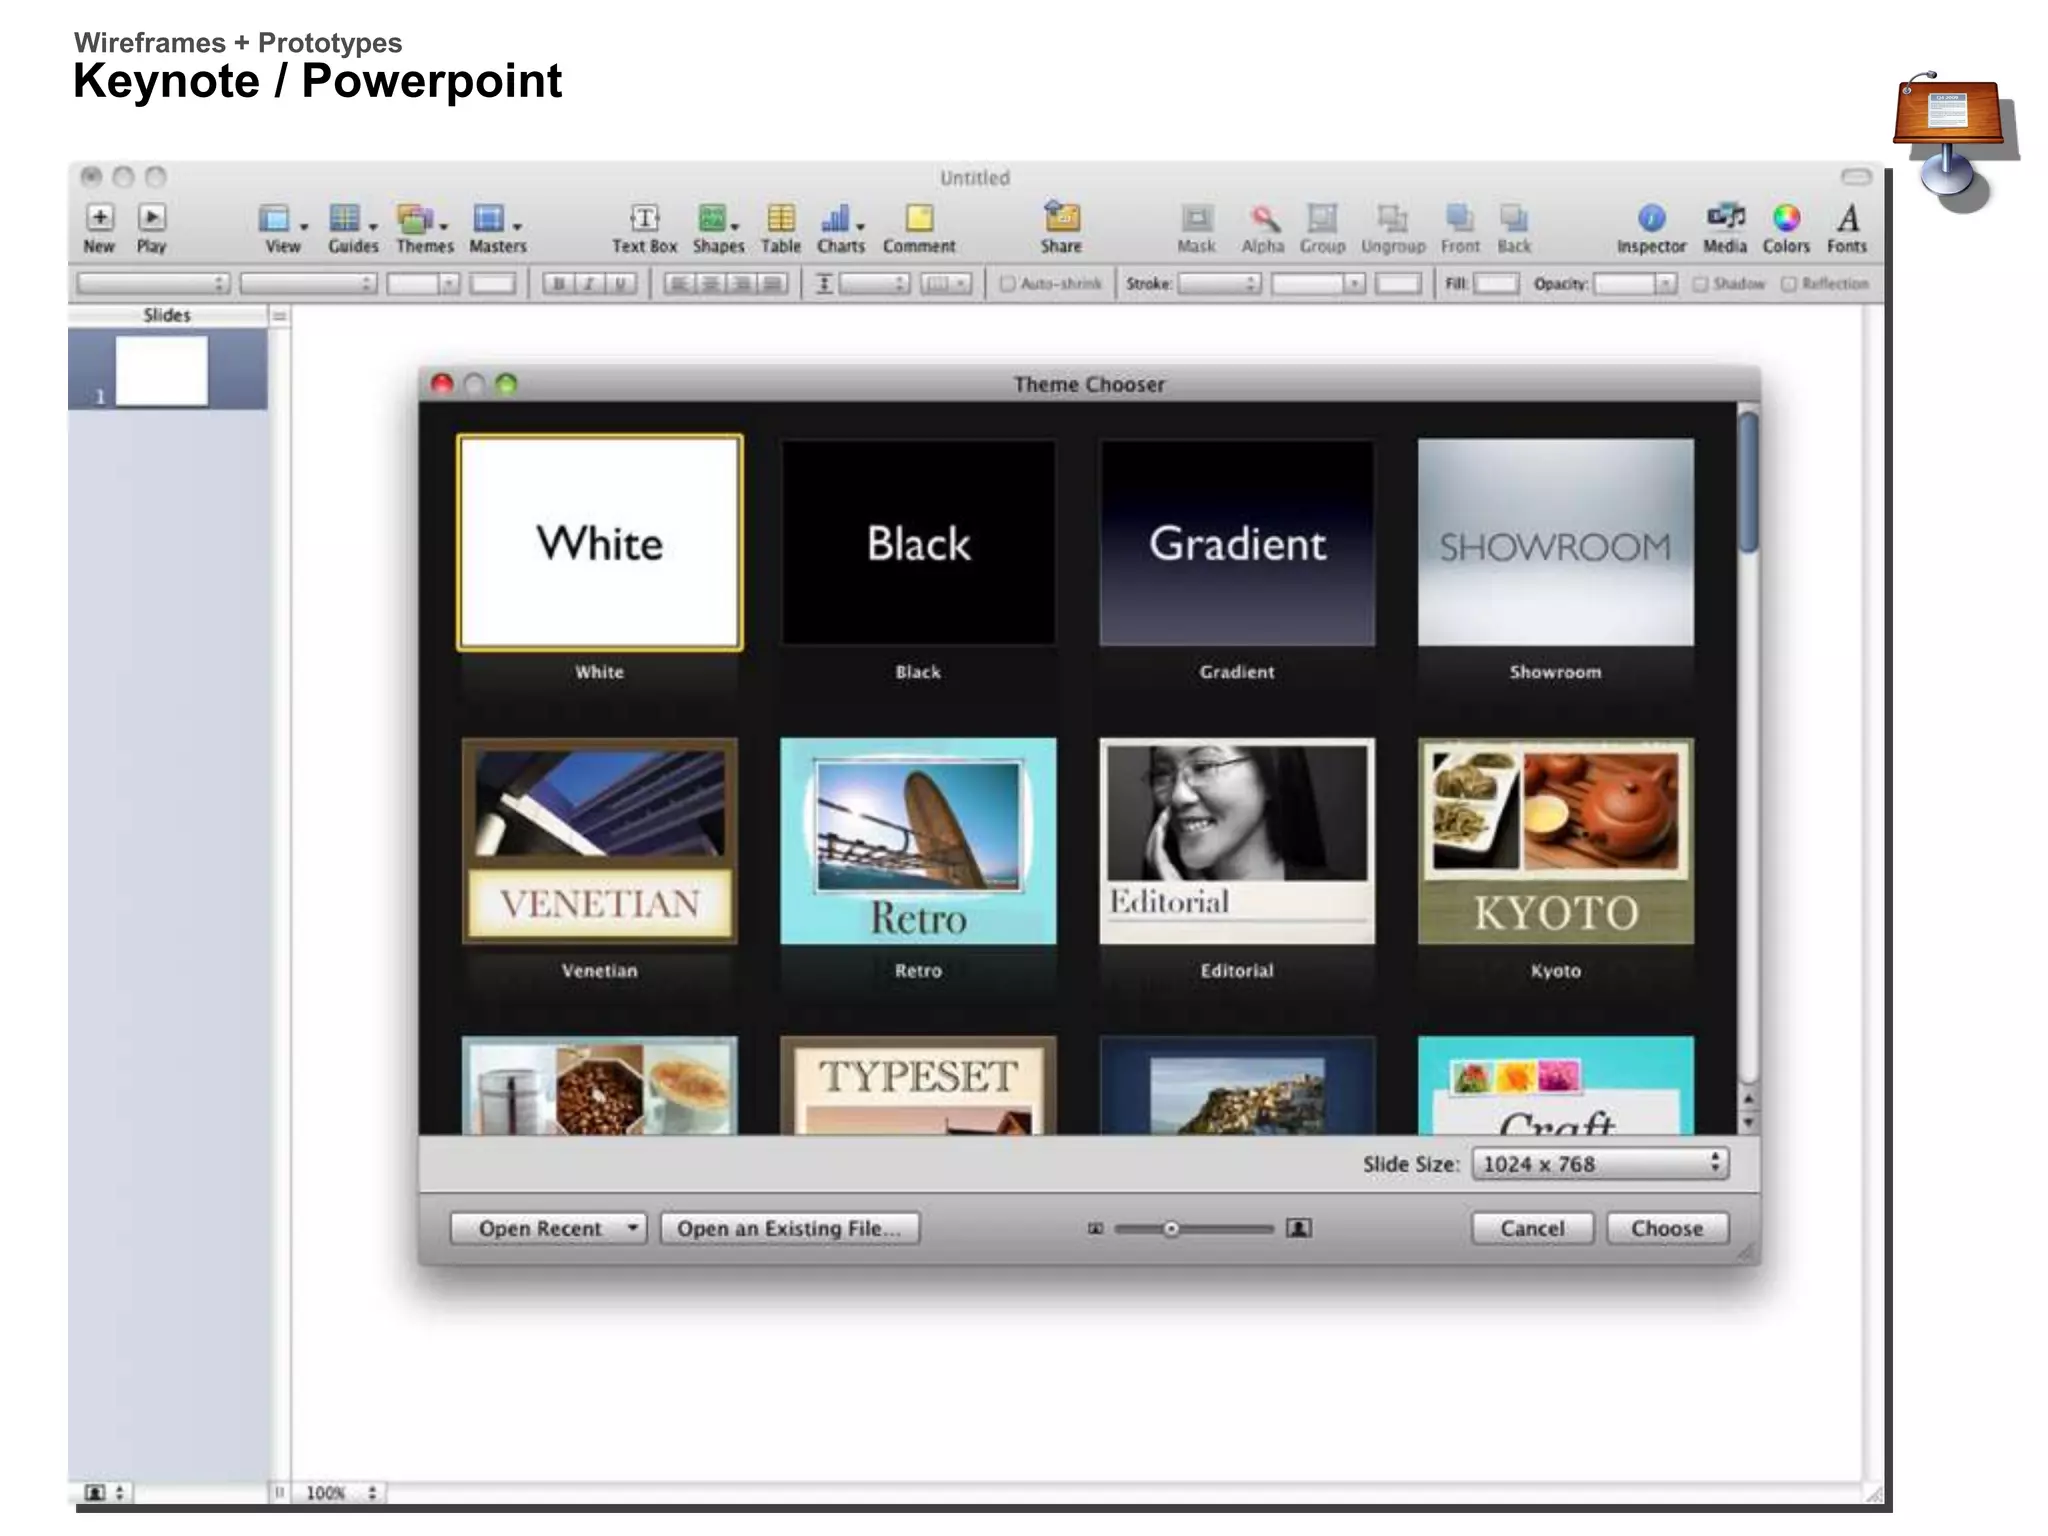Click the Ungroup icon

click(x=1393, y=218)
